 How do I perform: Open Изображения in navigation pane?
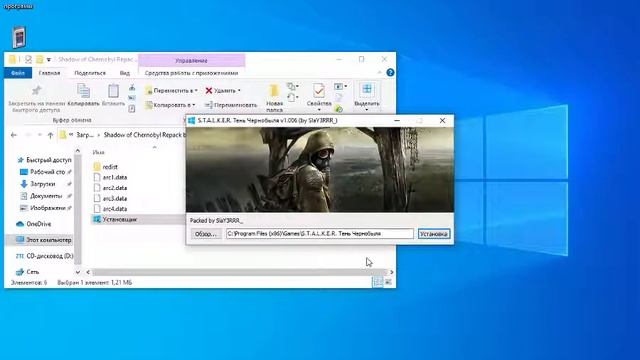point(44,208)
